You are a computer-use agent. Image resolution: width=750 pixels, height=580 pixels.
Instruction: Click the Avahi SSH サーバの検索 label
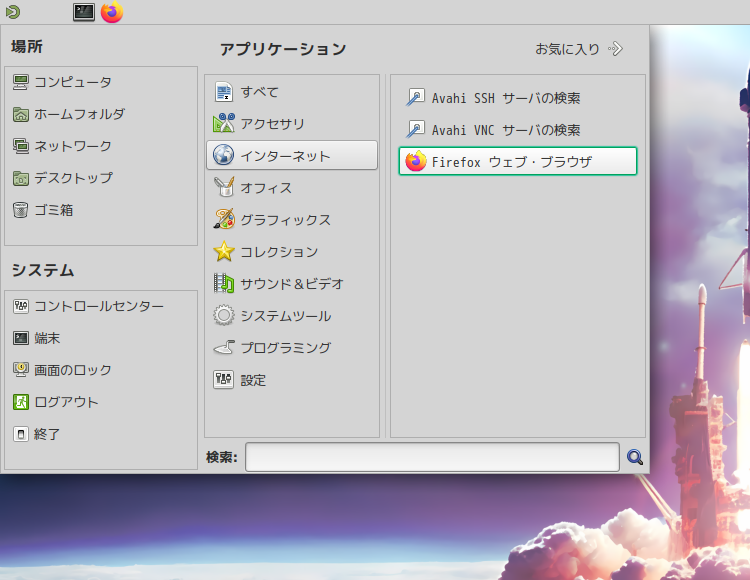pyautogui.click(x=506, y=98)
